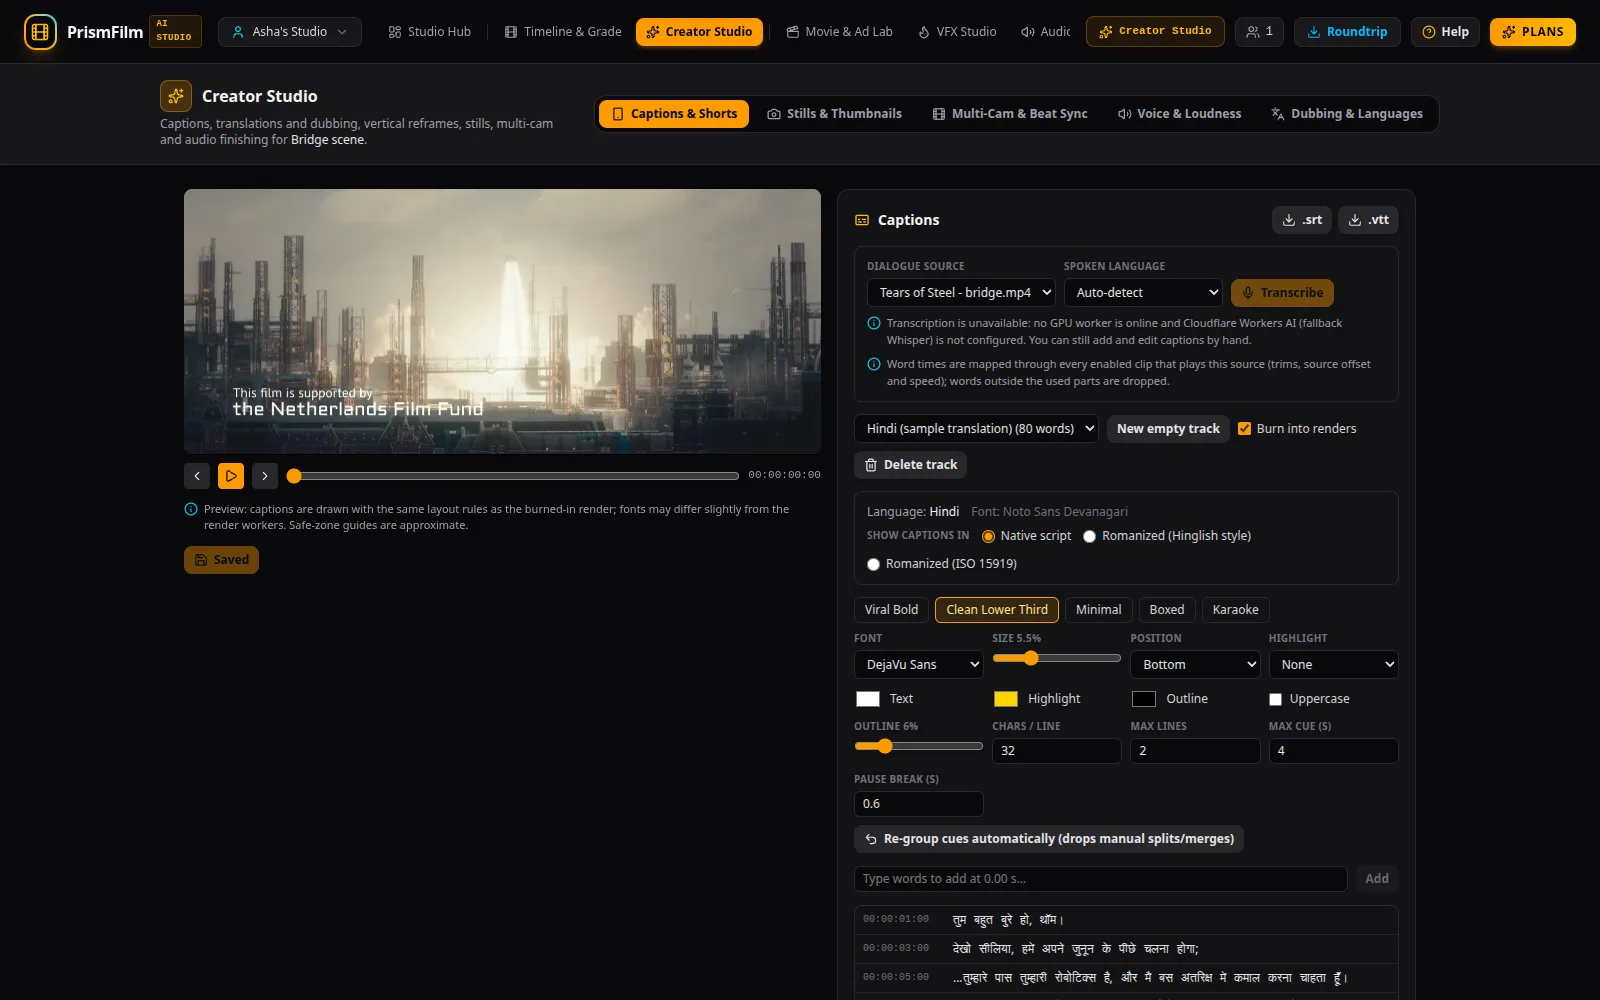
Task: Toggle Burn into renders checkbox
Action: [x=1245, y=429]
